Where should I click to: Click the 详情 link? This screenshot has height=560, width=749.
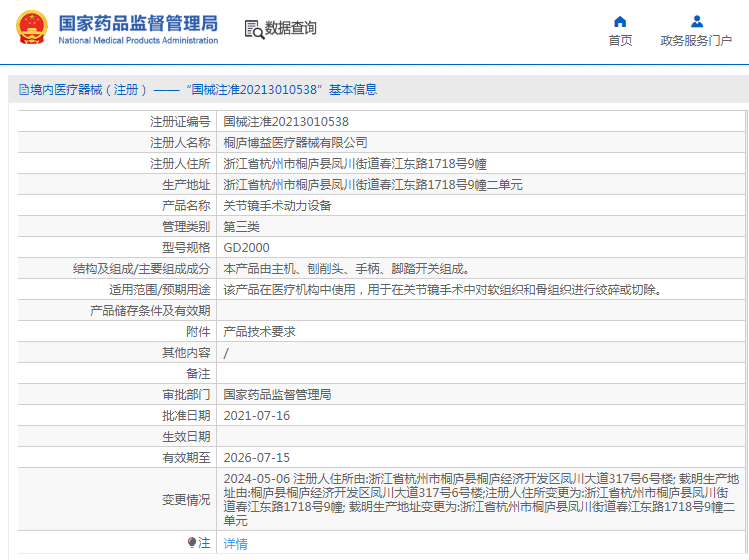(x=235, y=543)
